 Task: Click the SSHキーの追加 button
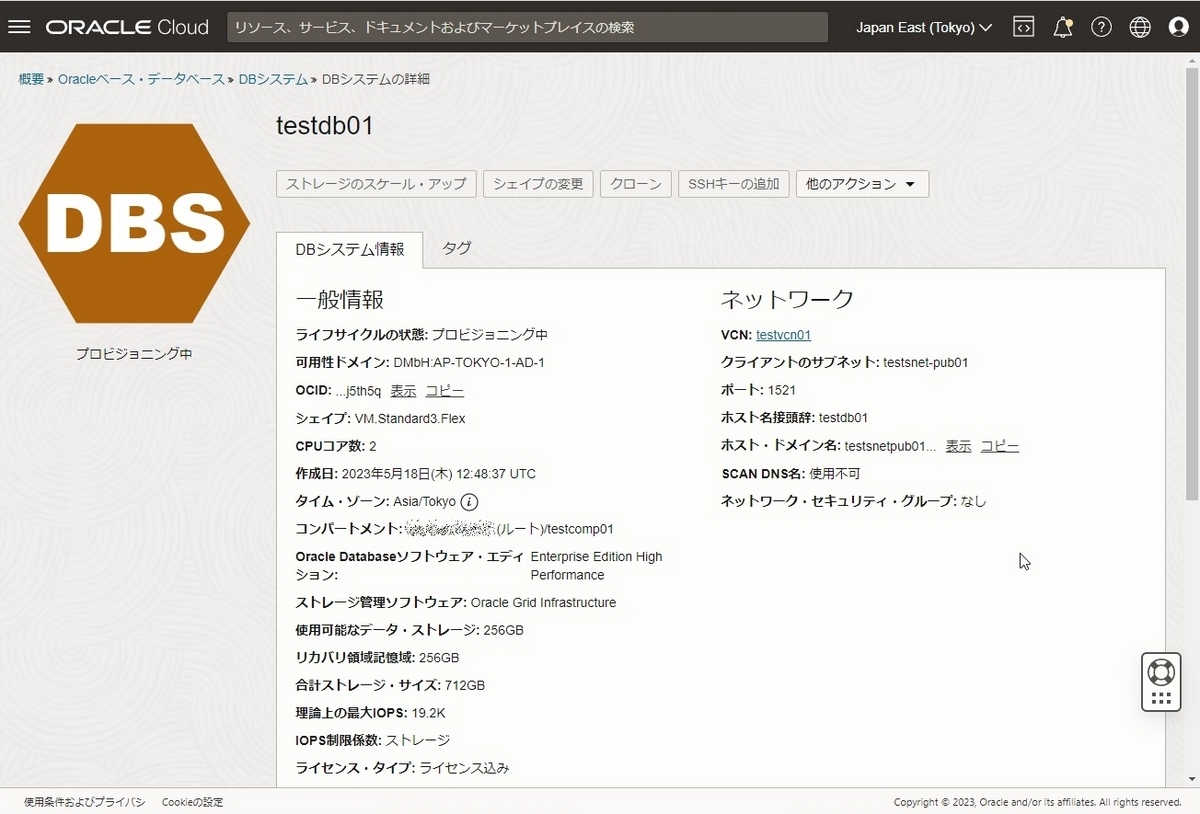[x=733, y=184]
